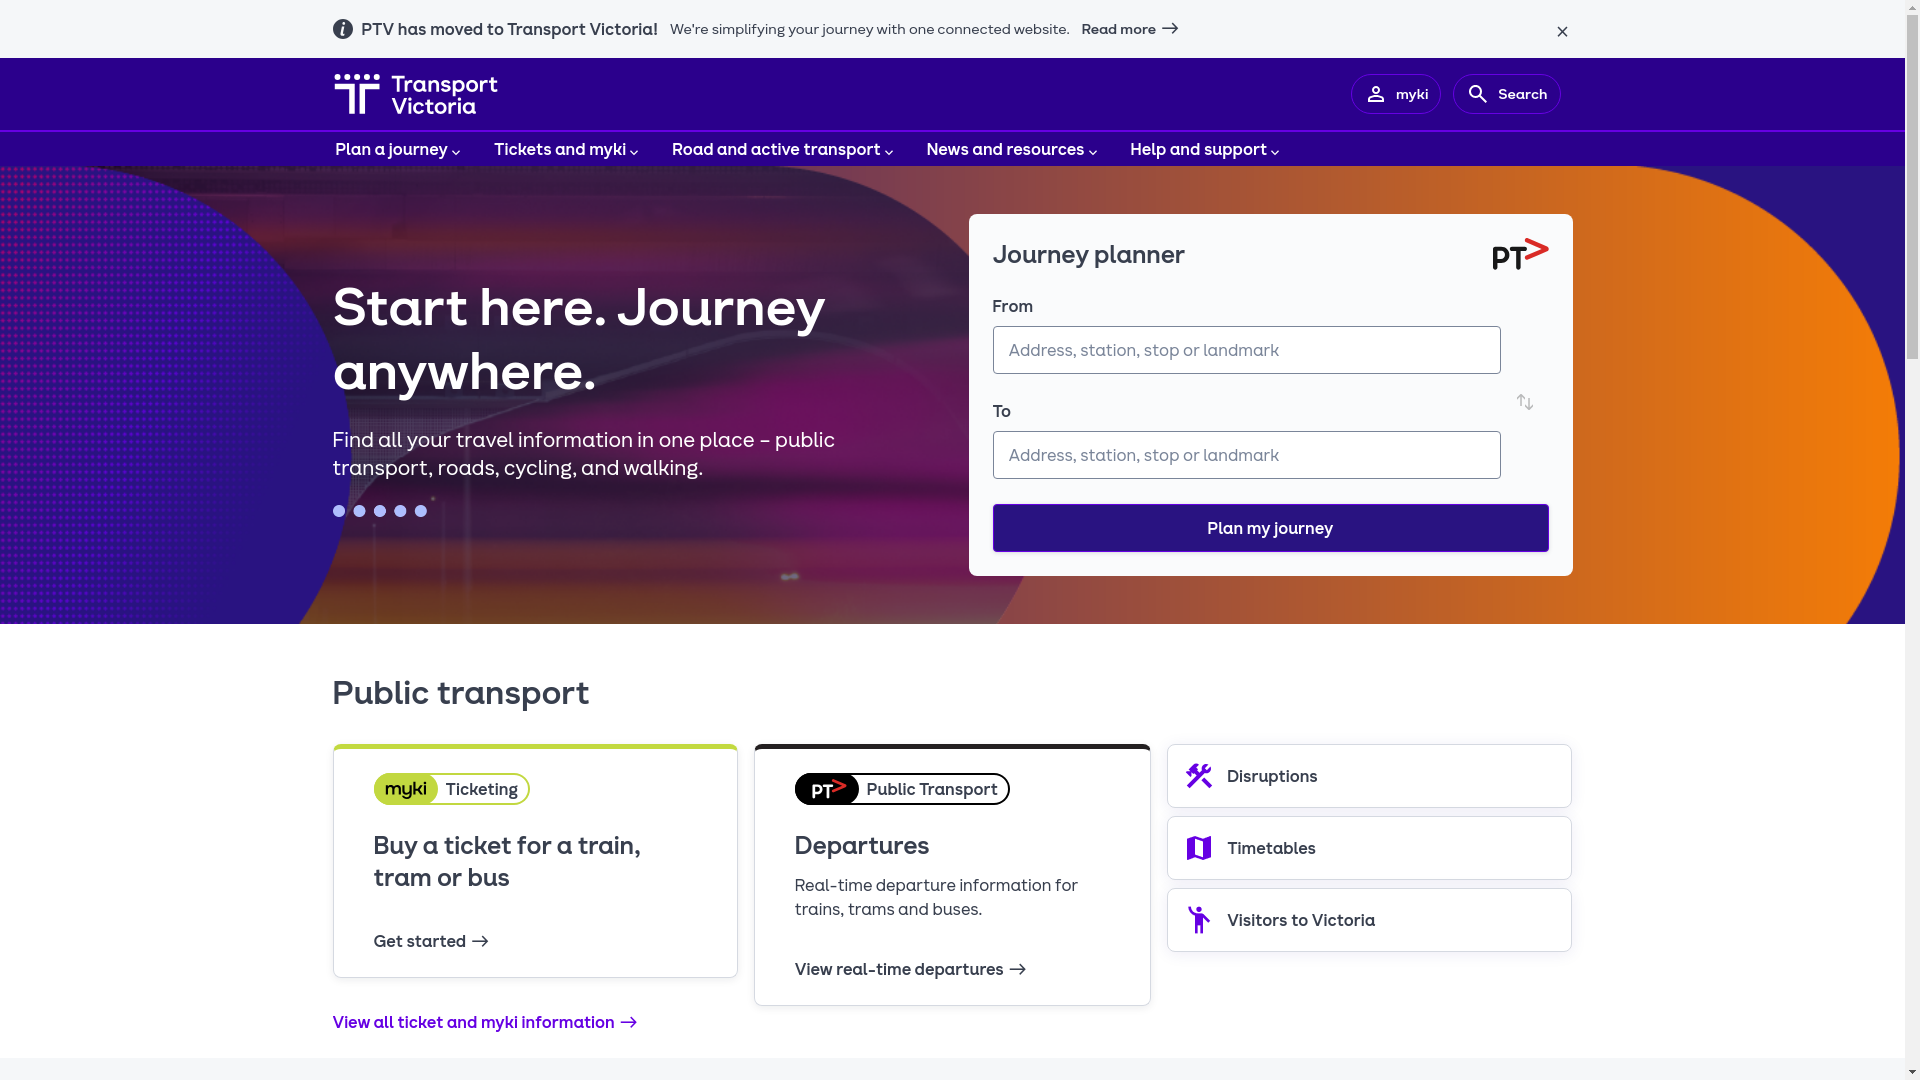1920x1080 pixels.
Task: Open the Transport Victoria logo homepage
Action: pyautogui.click(x=415, y=94)
